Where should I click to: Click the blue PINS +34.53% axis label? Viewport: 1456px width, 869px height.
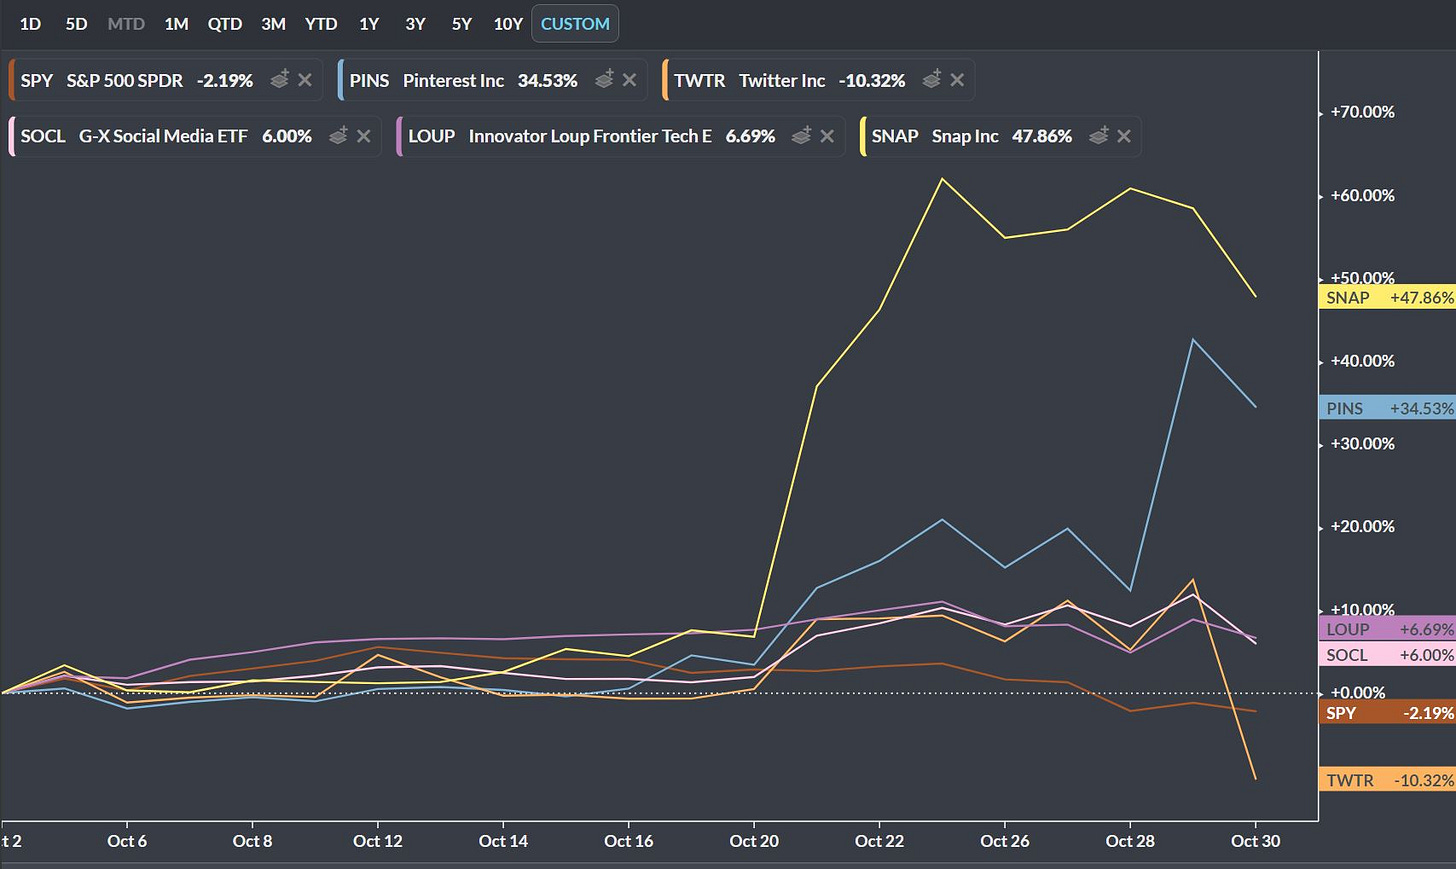(x=1387, y=408)
